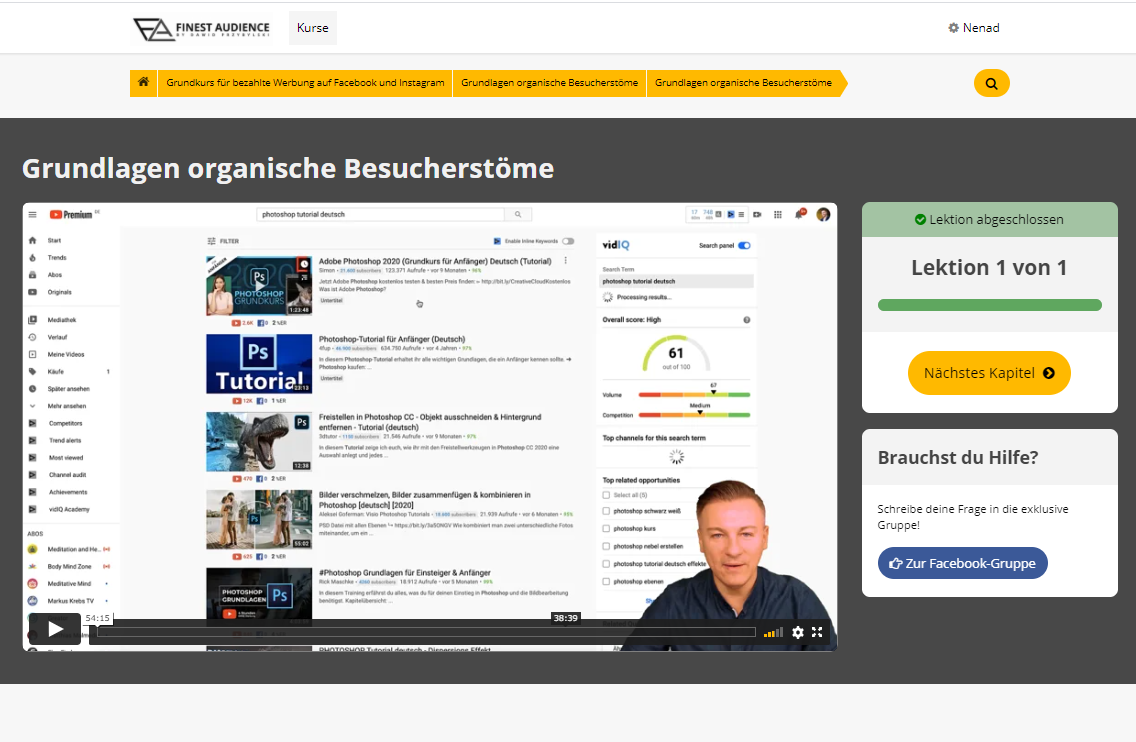Click the YouTube Premium logo in video

71,214
